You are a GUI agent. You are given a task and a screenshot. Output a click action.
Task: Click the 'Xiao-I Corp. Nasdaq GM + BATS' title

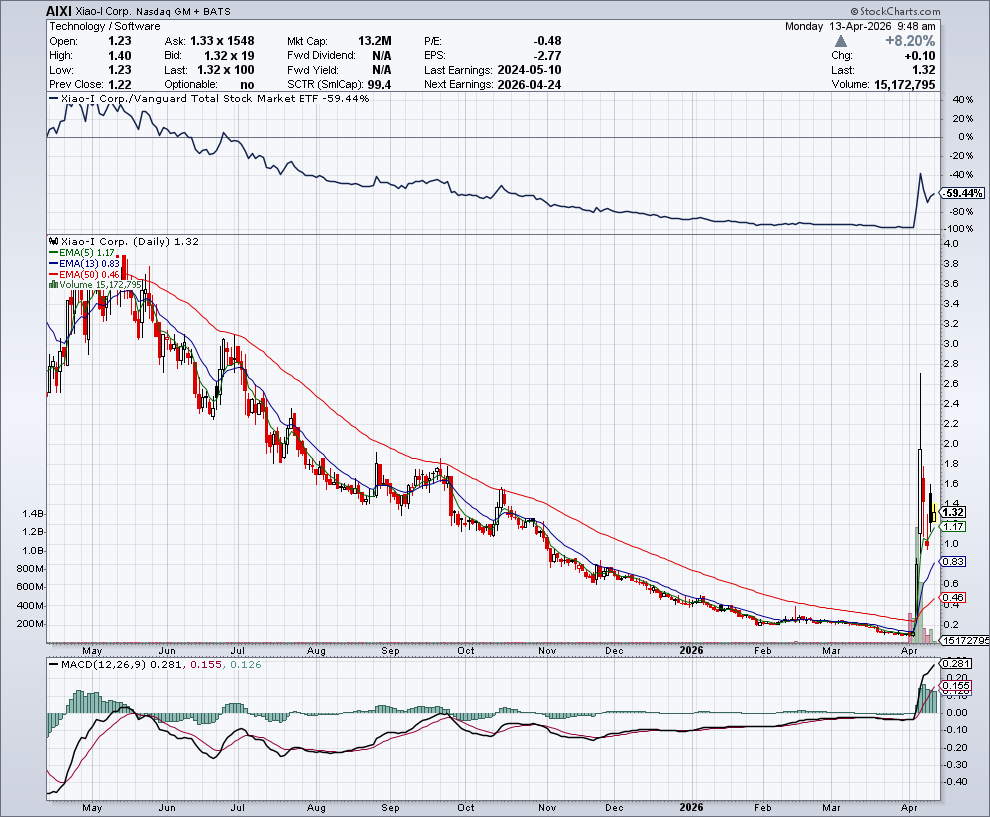click(x=153, y=11)
